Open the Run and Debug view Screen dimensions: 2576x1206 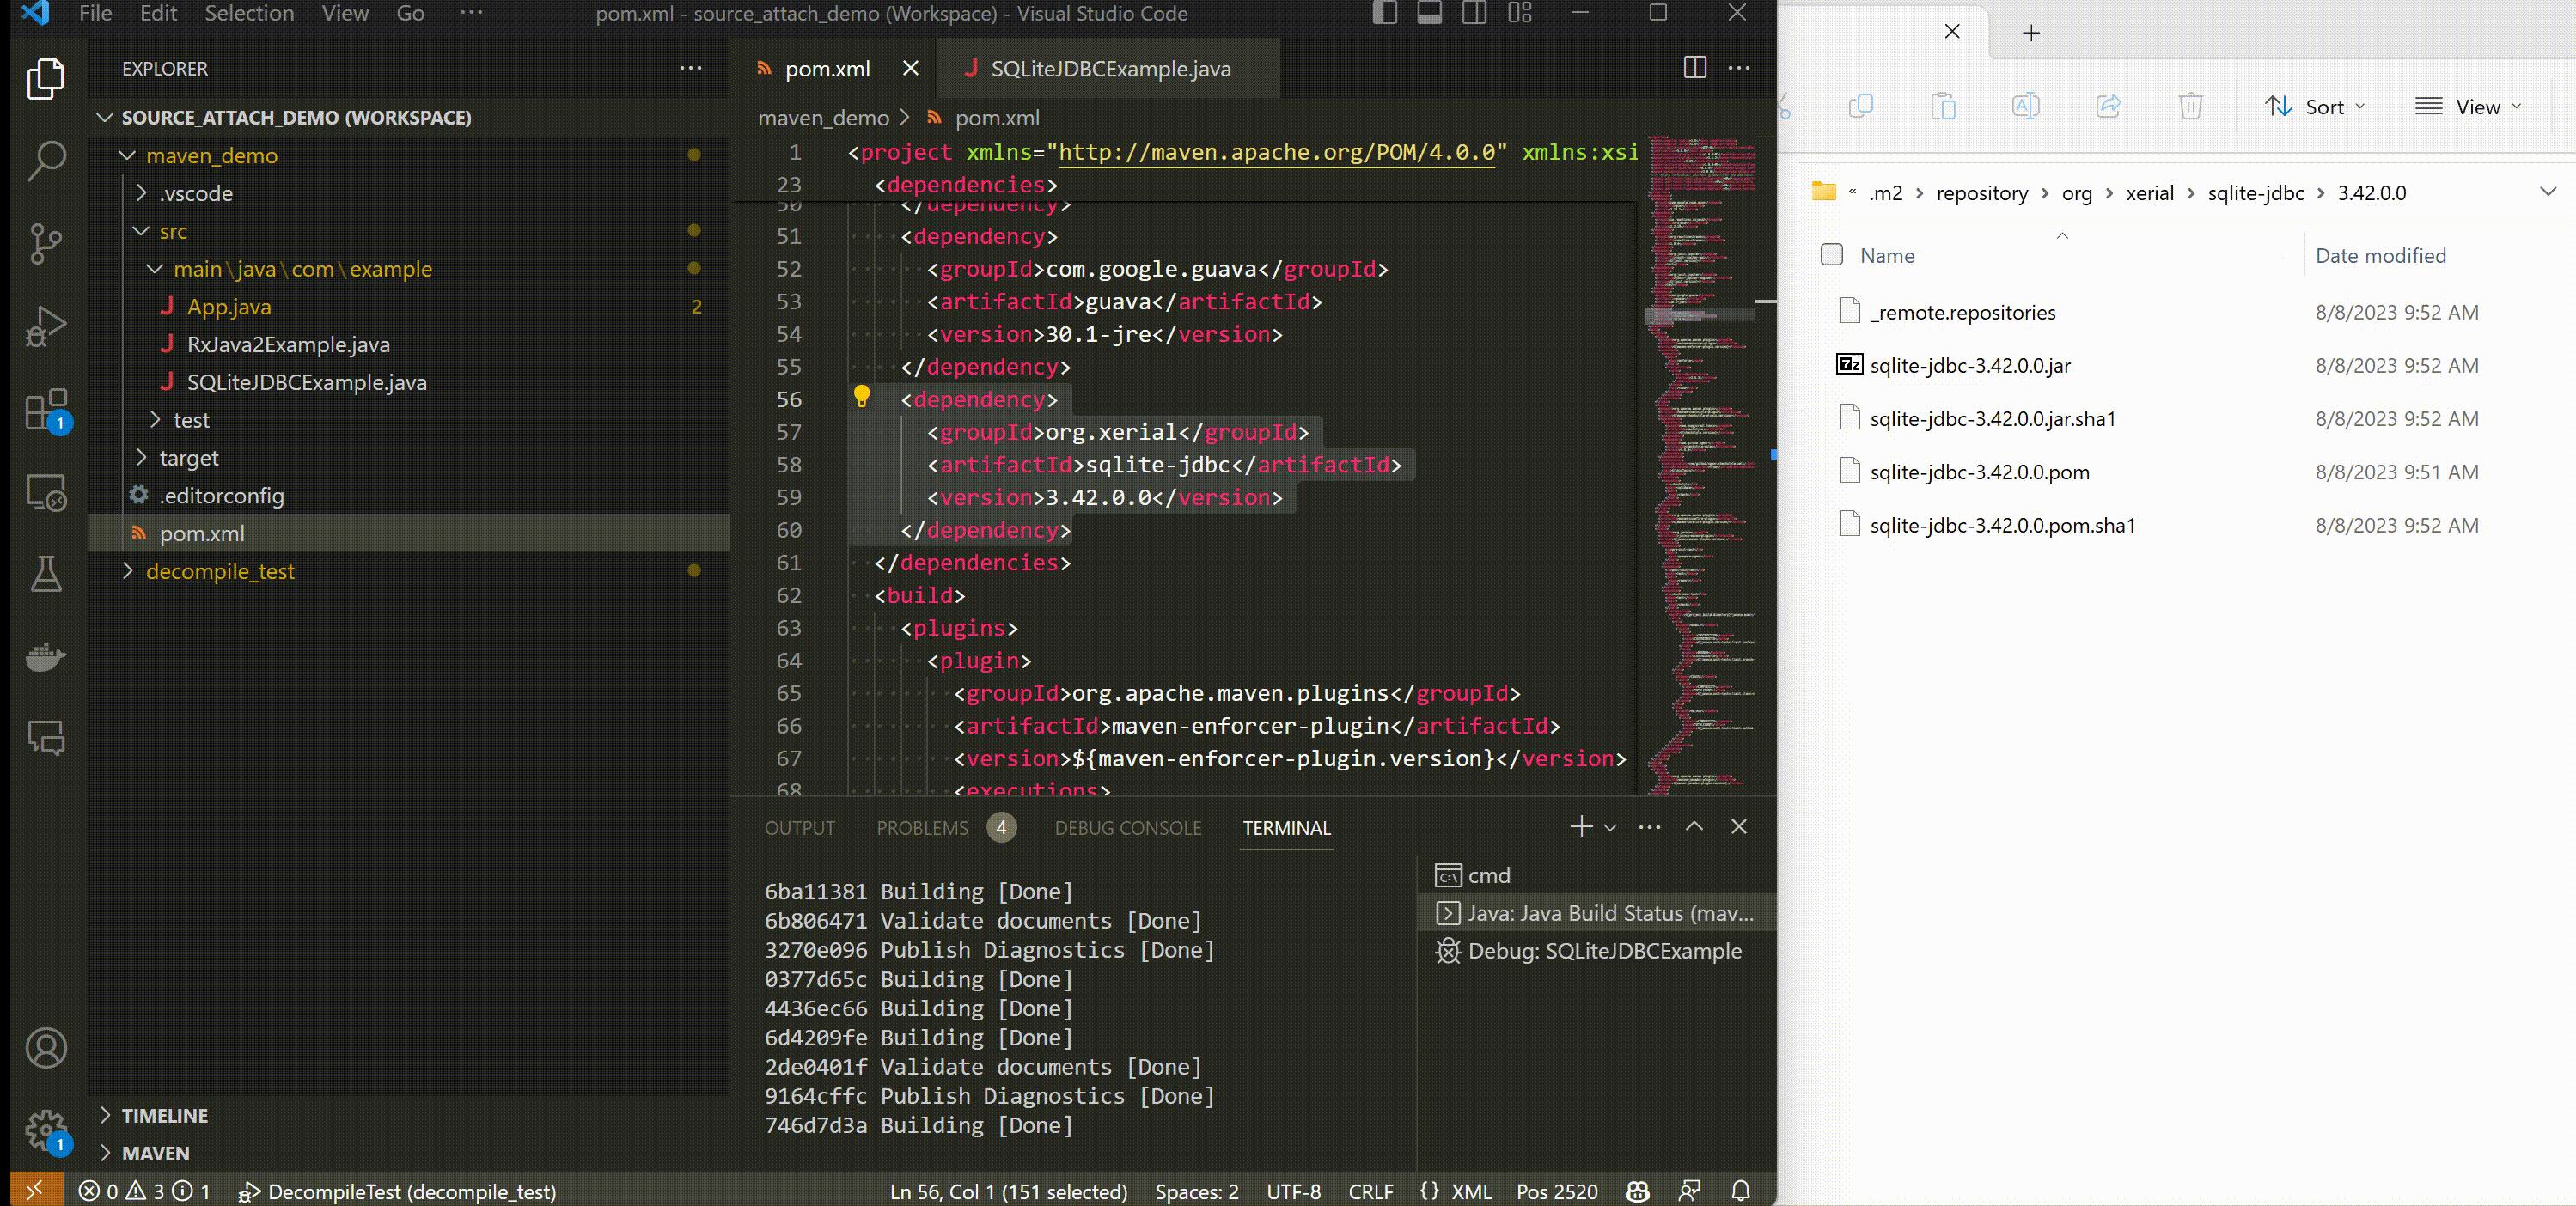coord(45,326)
